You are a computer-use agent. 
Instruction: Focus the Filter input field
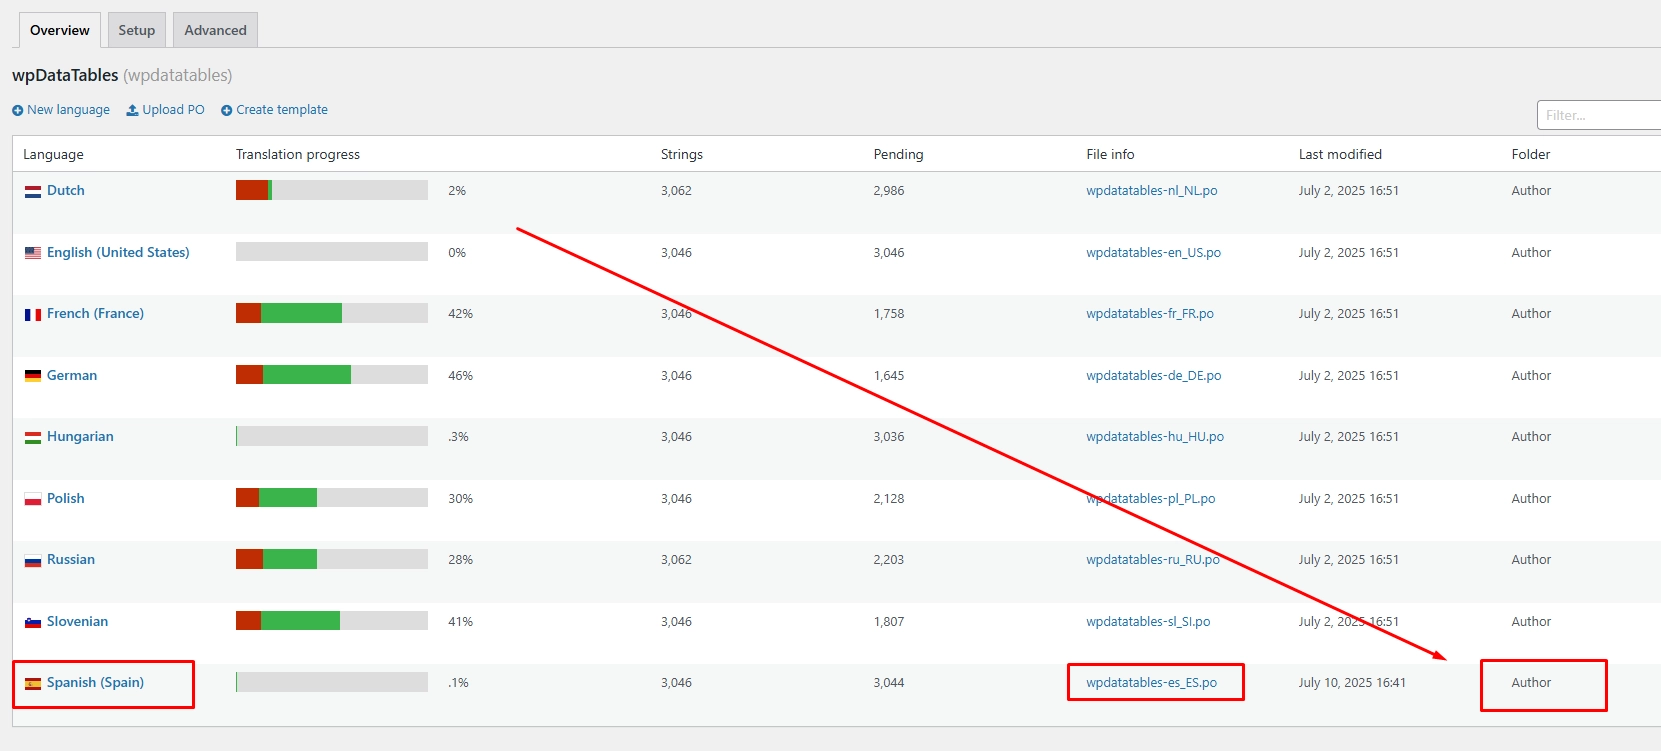click(1598, 115)
